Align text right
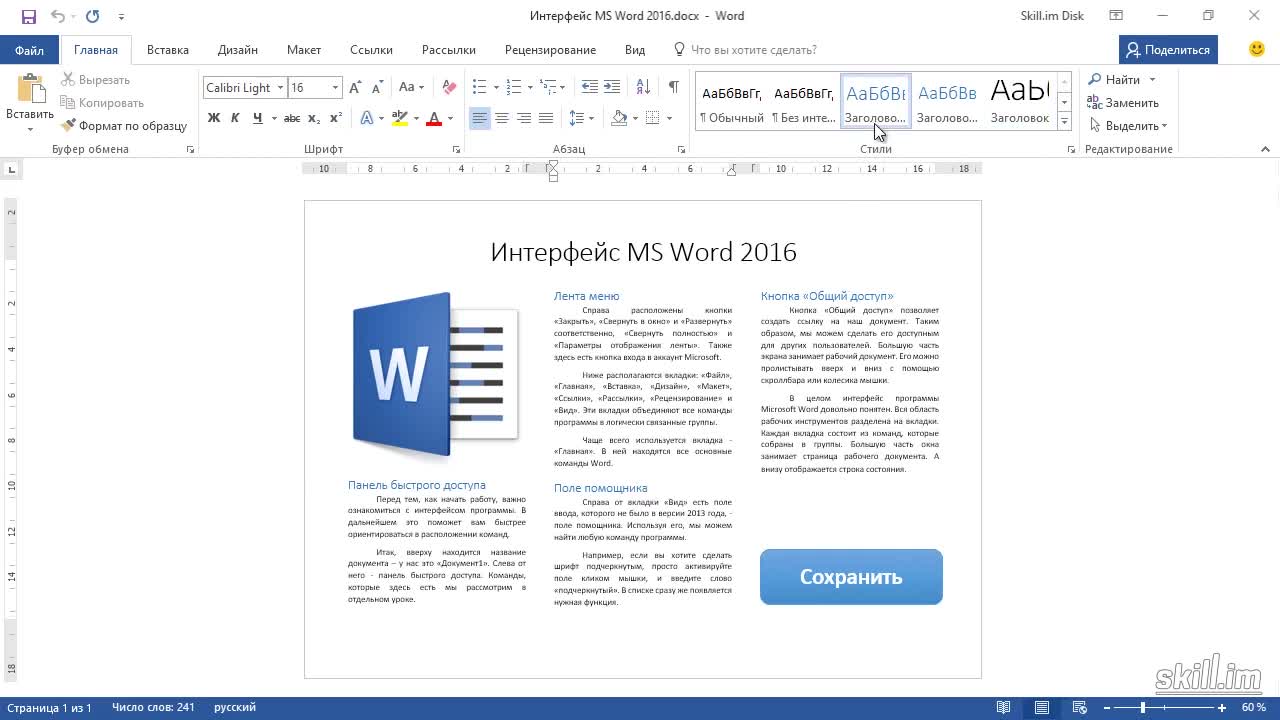This screenshot has width=1280, height=720. tap(524, 118)
